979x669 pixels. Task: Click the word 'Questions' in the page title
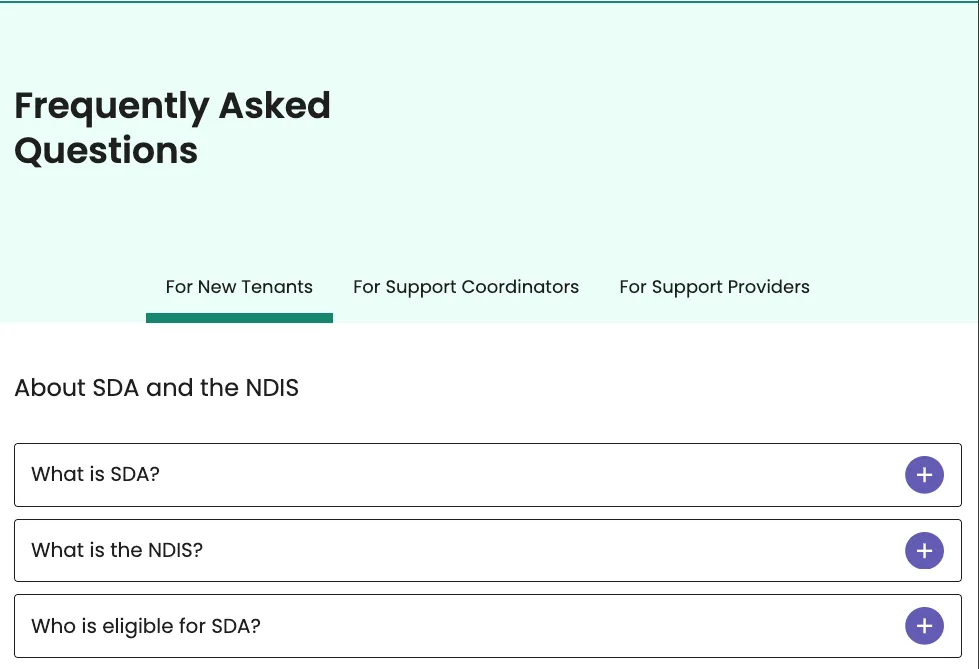106,151
